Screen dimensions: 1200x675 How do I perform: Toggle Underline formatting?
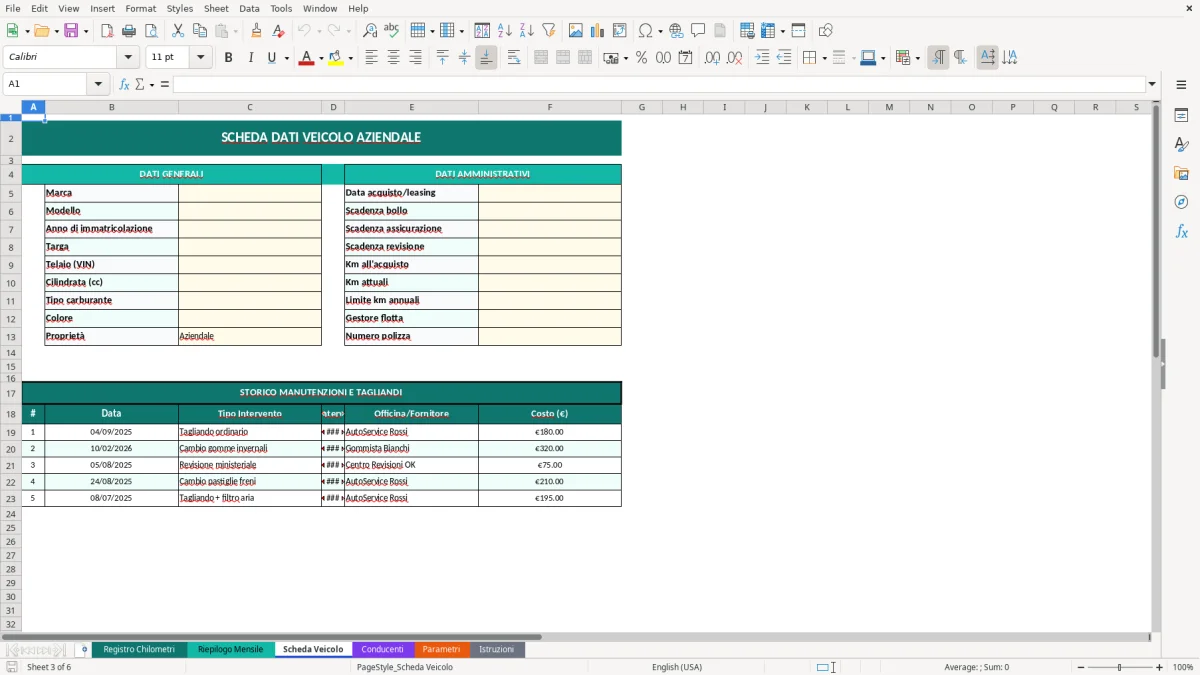(x=271, y=58)
